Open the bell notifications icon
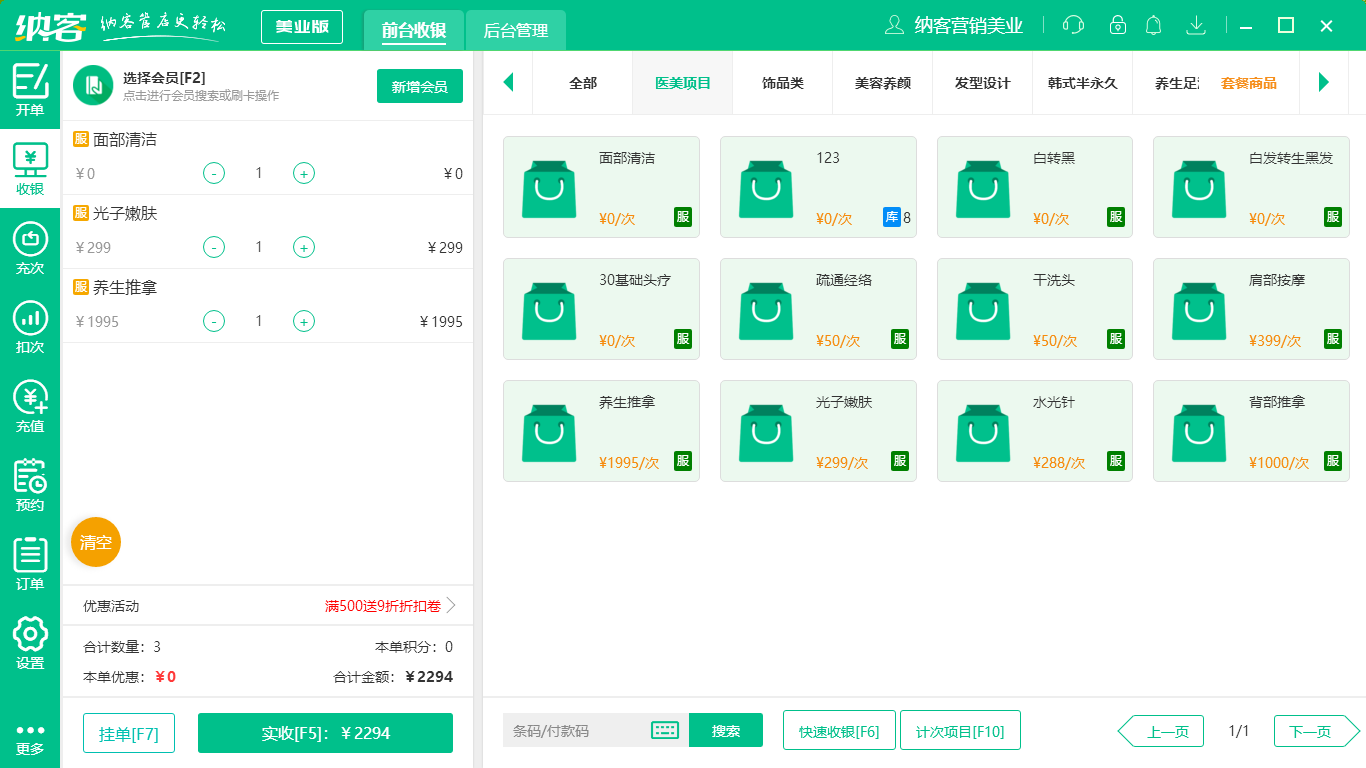Viewport: 1366px width, 768px height. pos(1153,25)
